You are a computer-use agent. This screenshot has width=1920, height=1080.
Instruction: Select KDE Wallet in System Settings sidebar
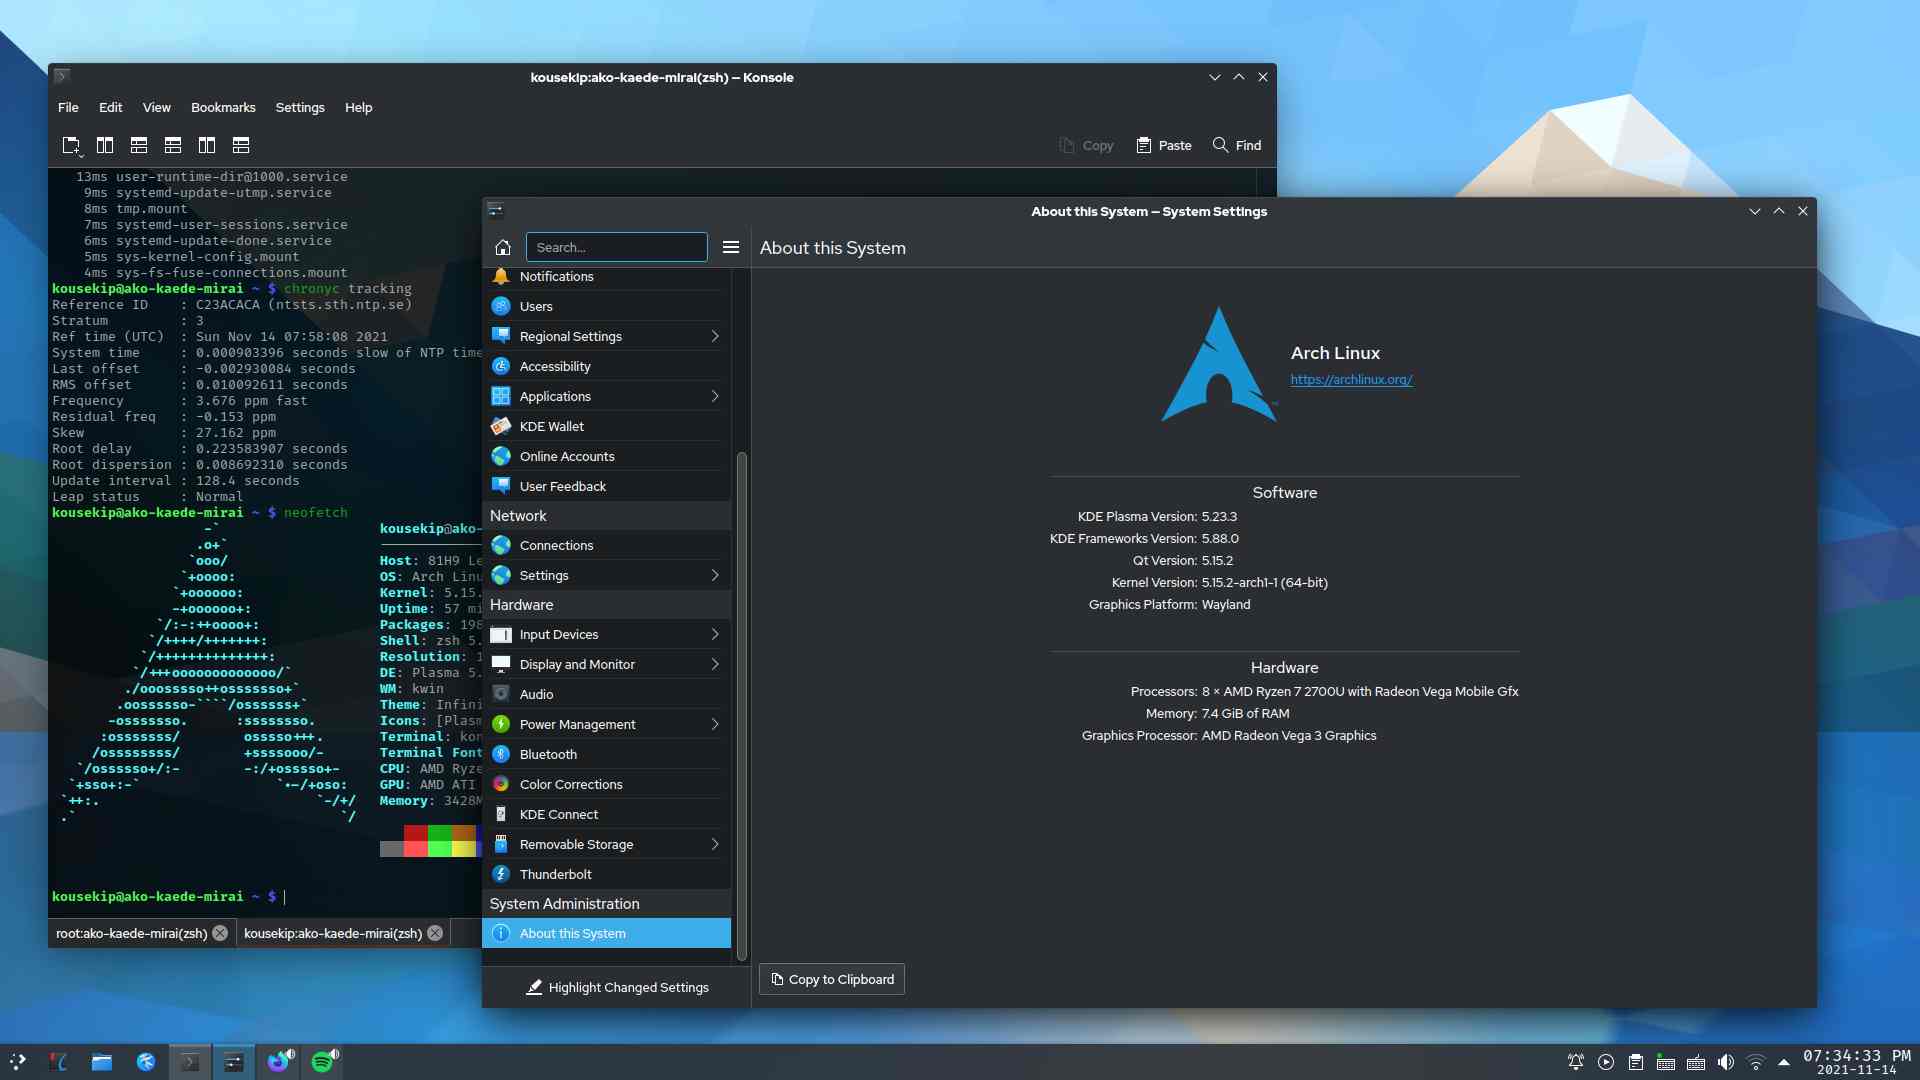551,425
